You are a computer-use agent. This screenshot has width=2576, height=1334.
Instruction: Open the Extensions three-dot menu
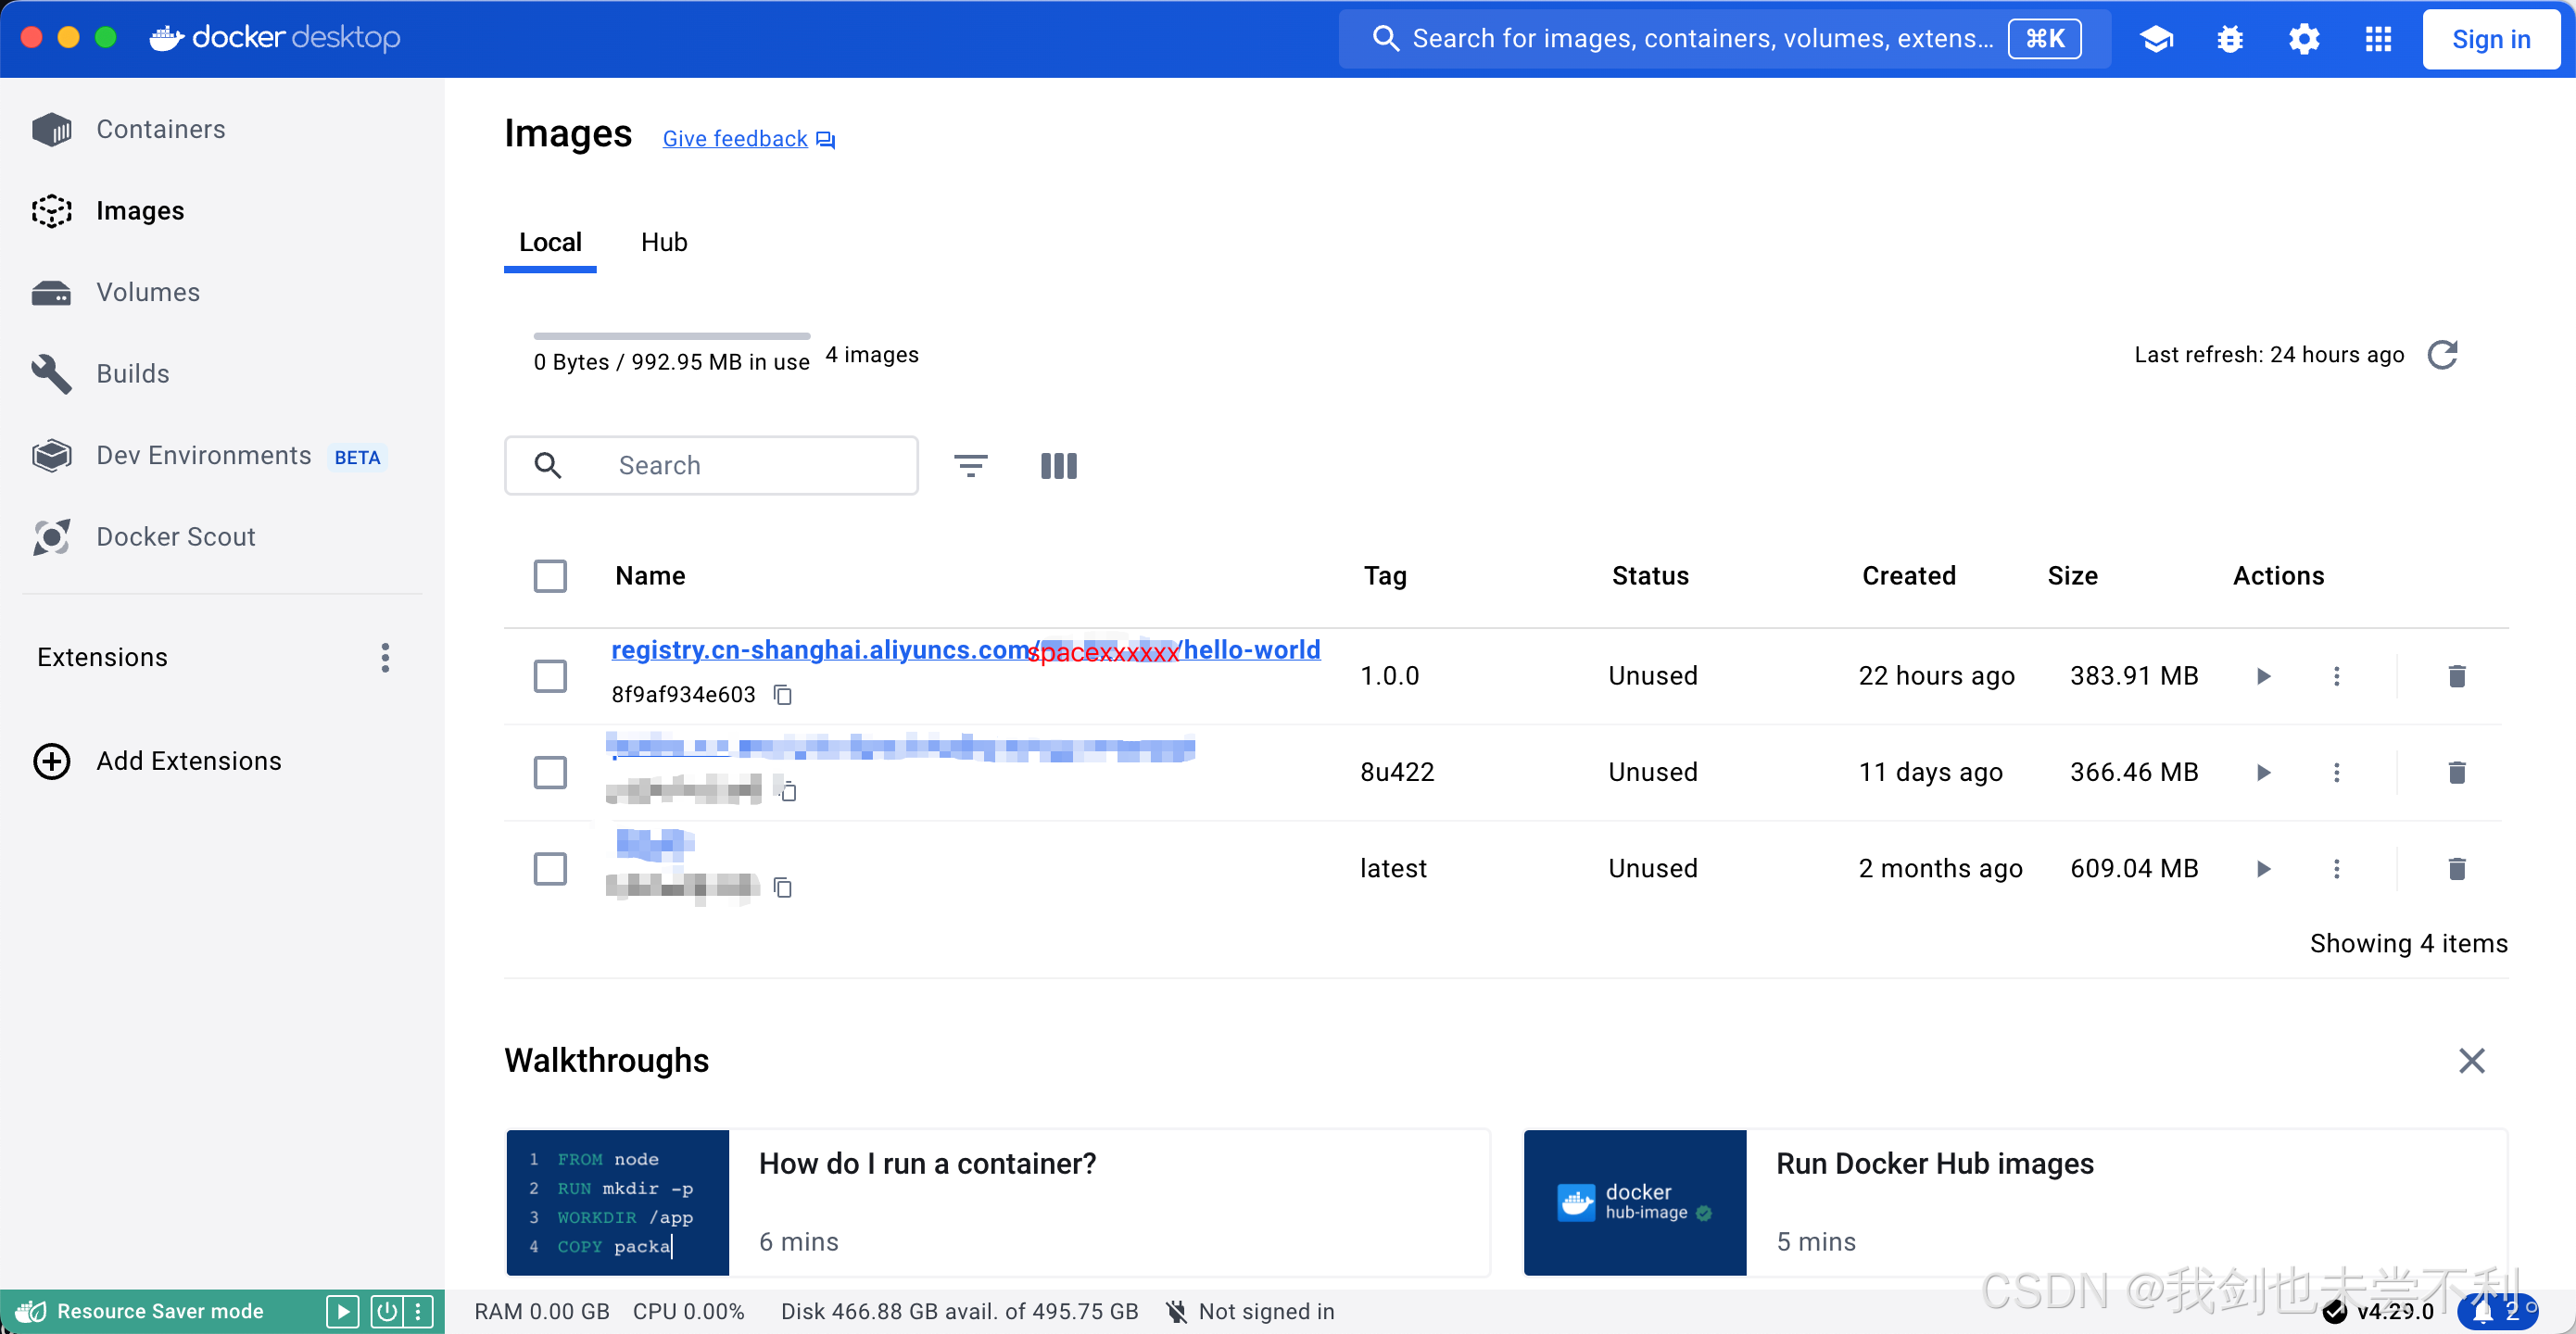pyautogui.click(x=385, y=657)
